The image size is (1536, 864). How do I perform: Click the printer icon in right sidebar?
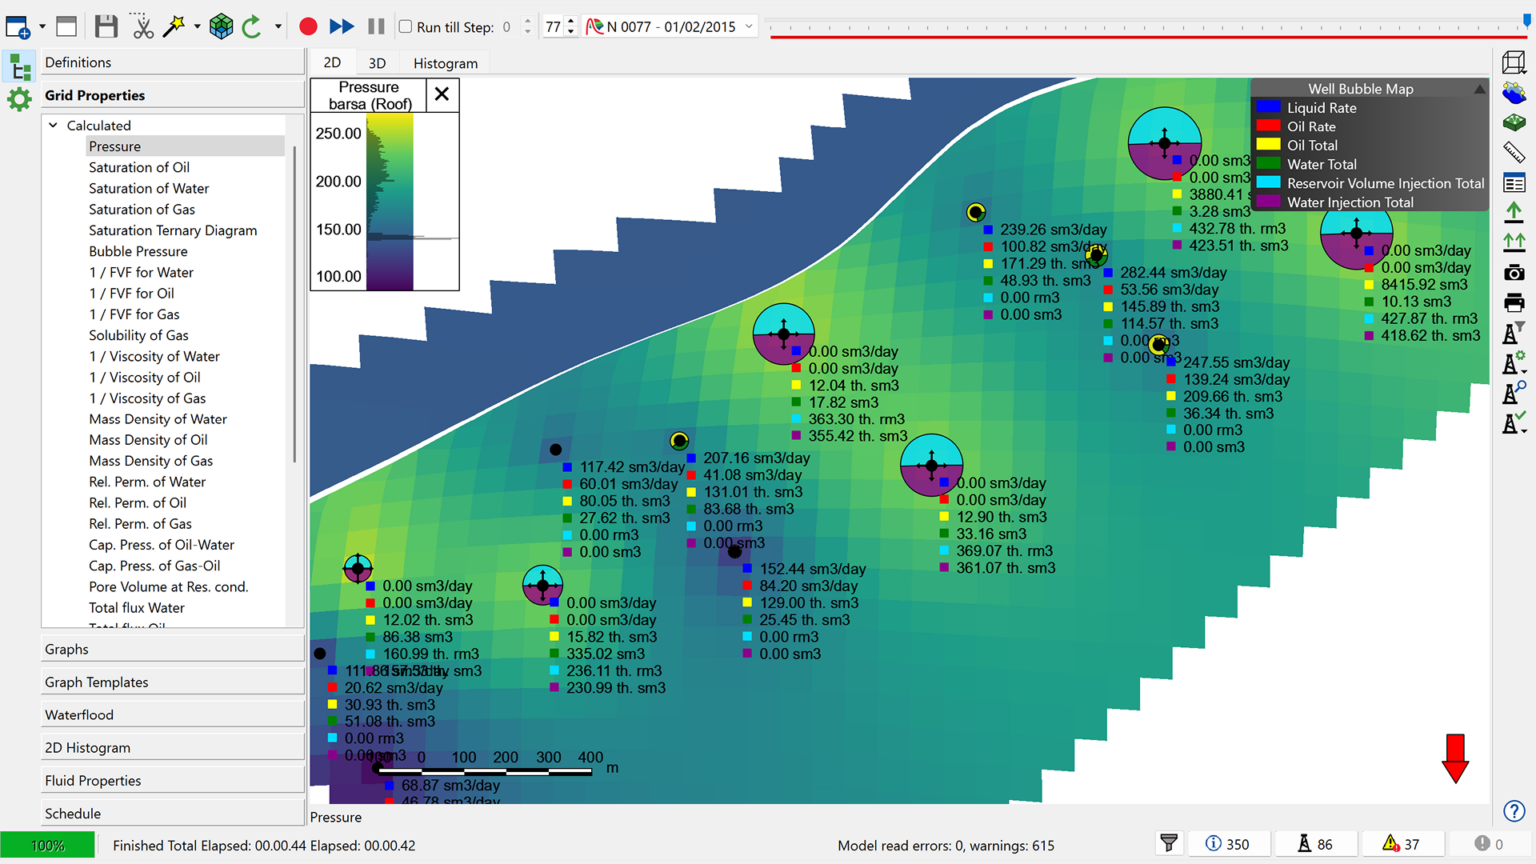1514,302
